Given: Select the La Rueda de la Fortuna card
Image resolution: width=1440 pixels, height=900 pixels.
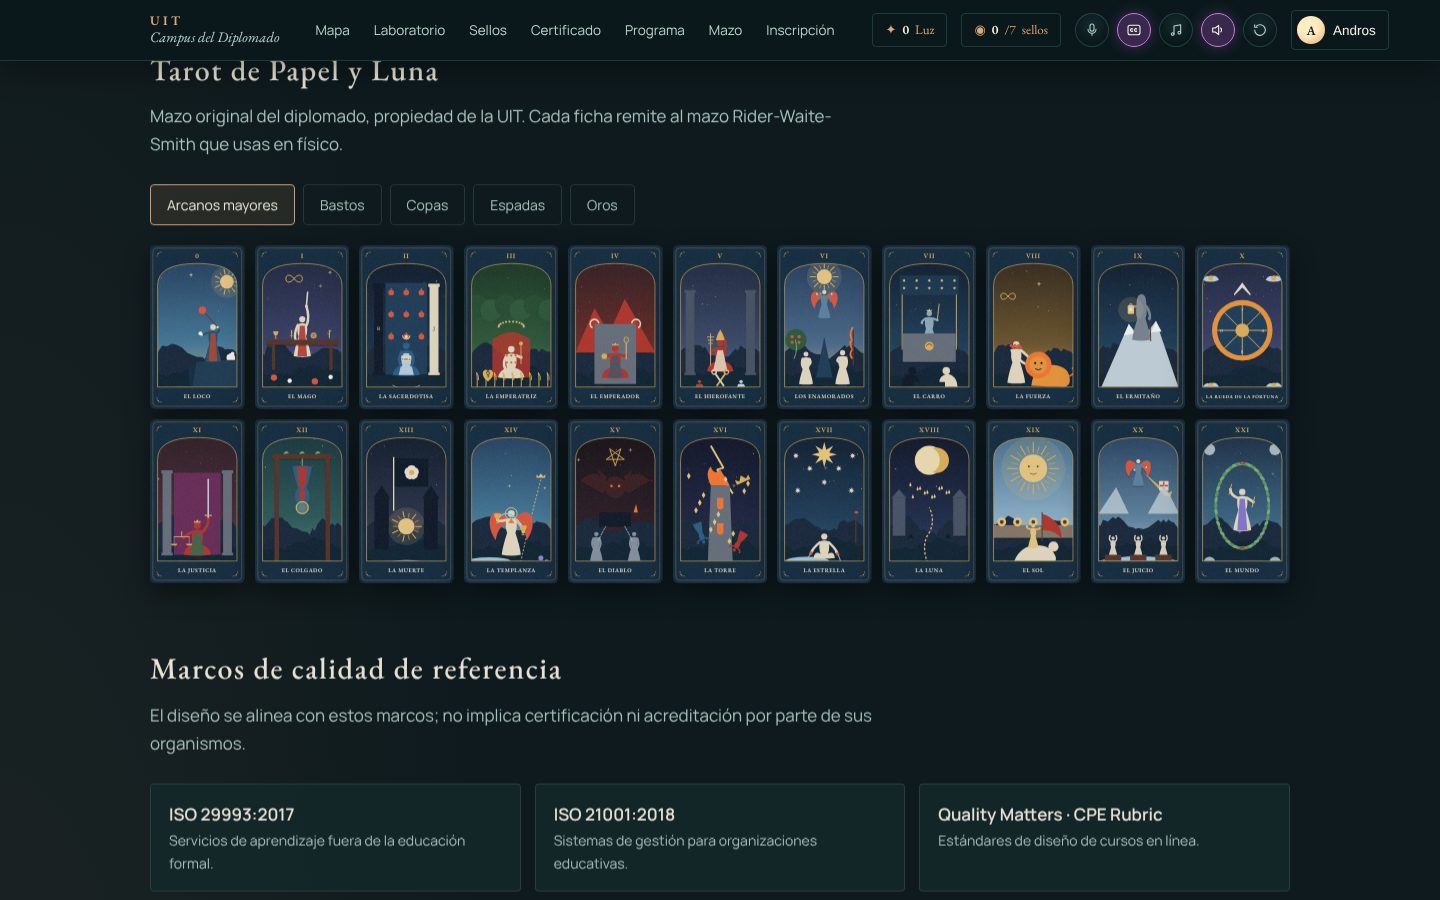Looking at the screenshot, I should [x=1242, y=327].
